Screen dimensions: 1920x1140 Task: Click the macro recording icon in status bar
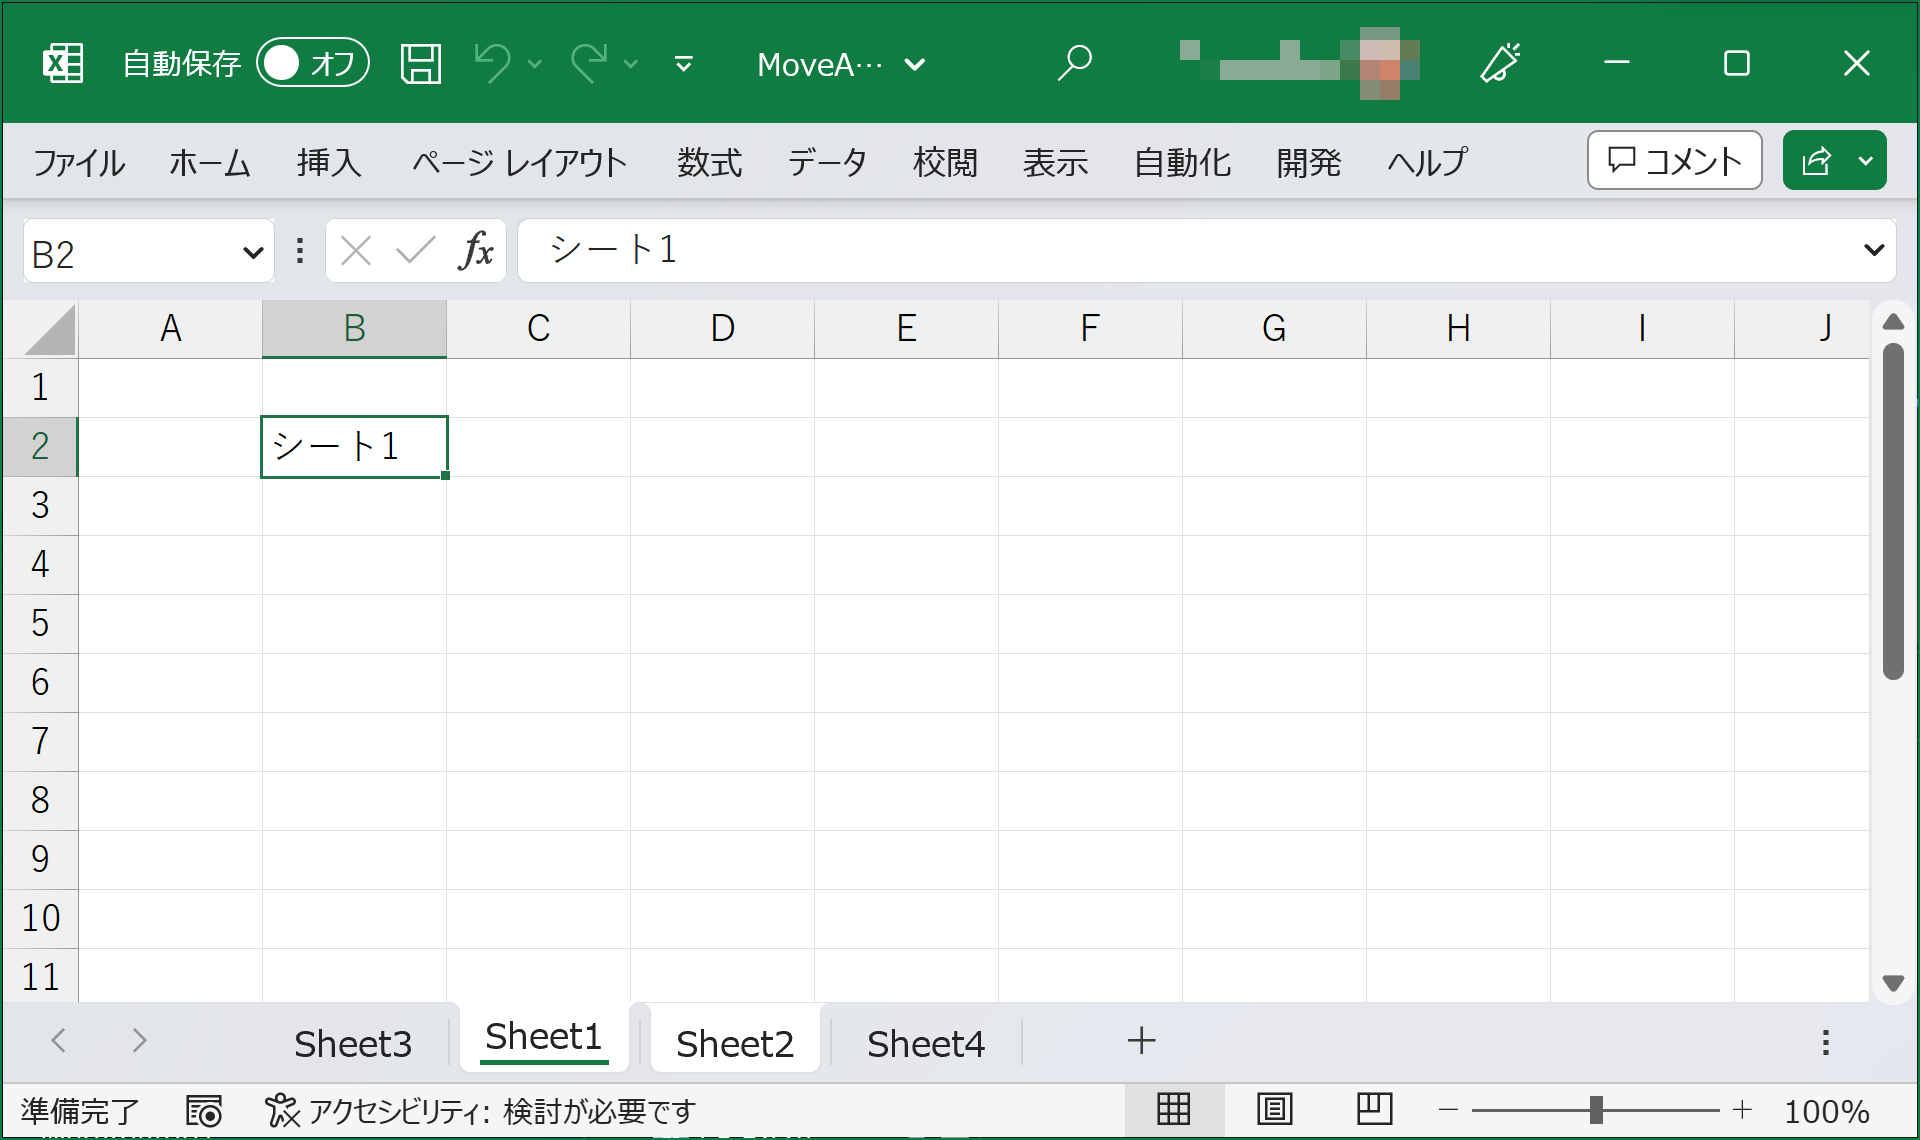coord(204,1110)
